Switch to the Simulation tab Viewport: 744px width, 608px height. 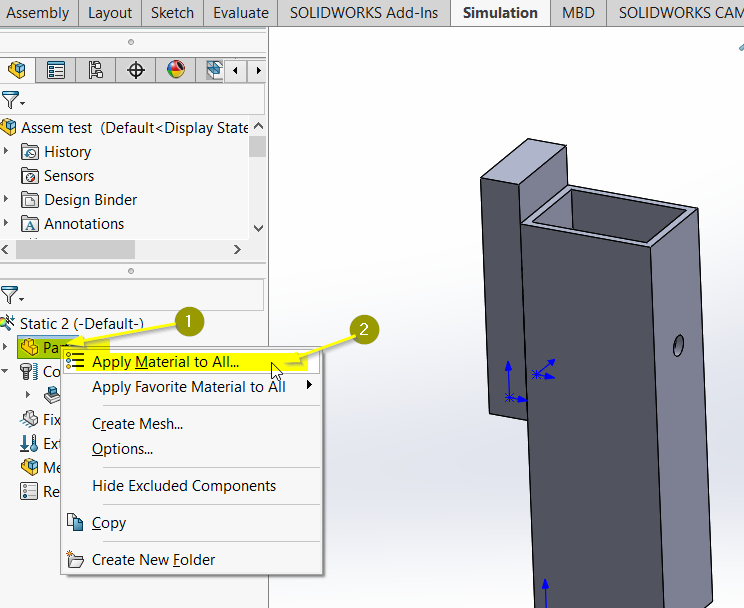coord(500,13)
